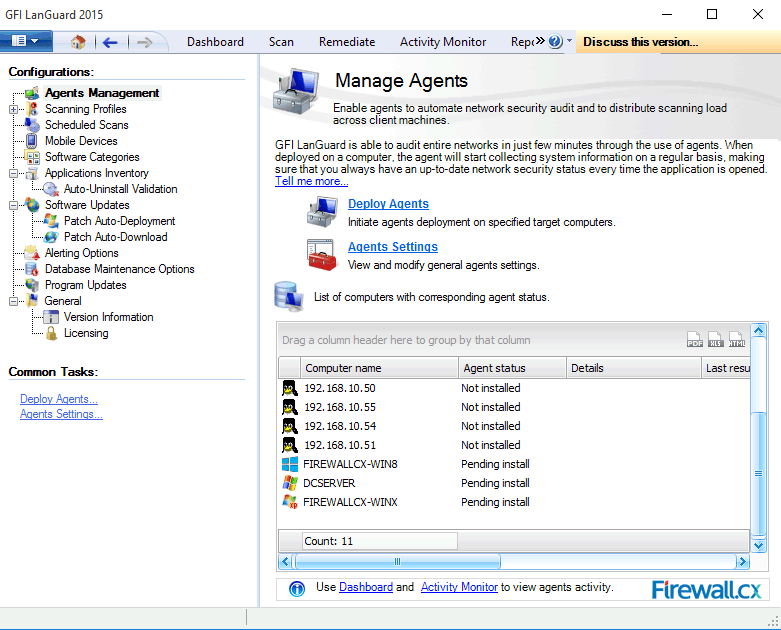The height and width of the screenshot is (630, 781).
Task: Export the agent list to PDF
Action: [695, 339]
